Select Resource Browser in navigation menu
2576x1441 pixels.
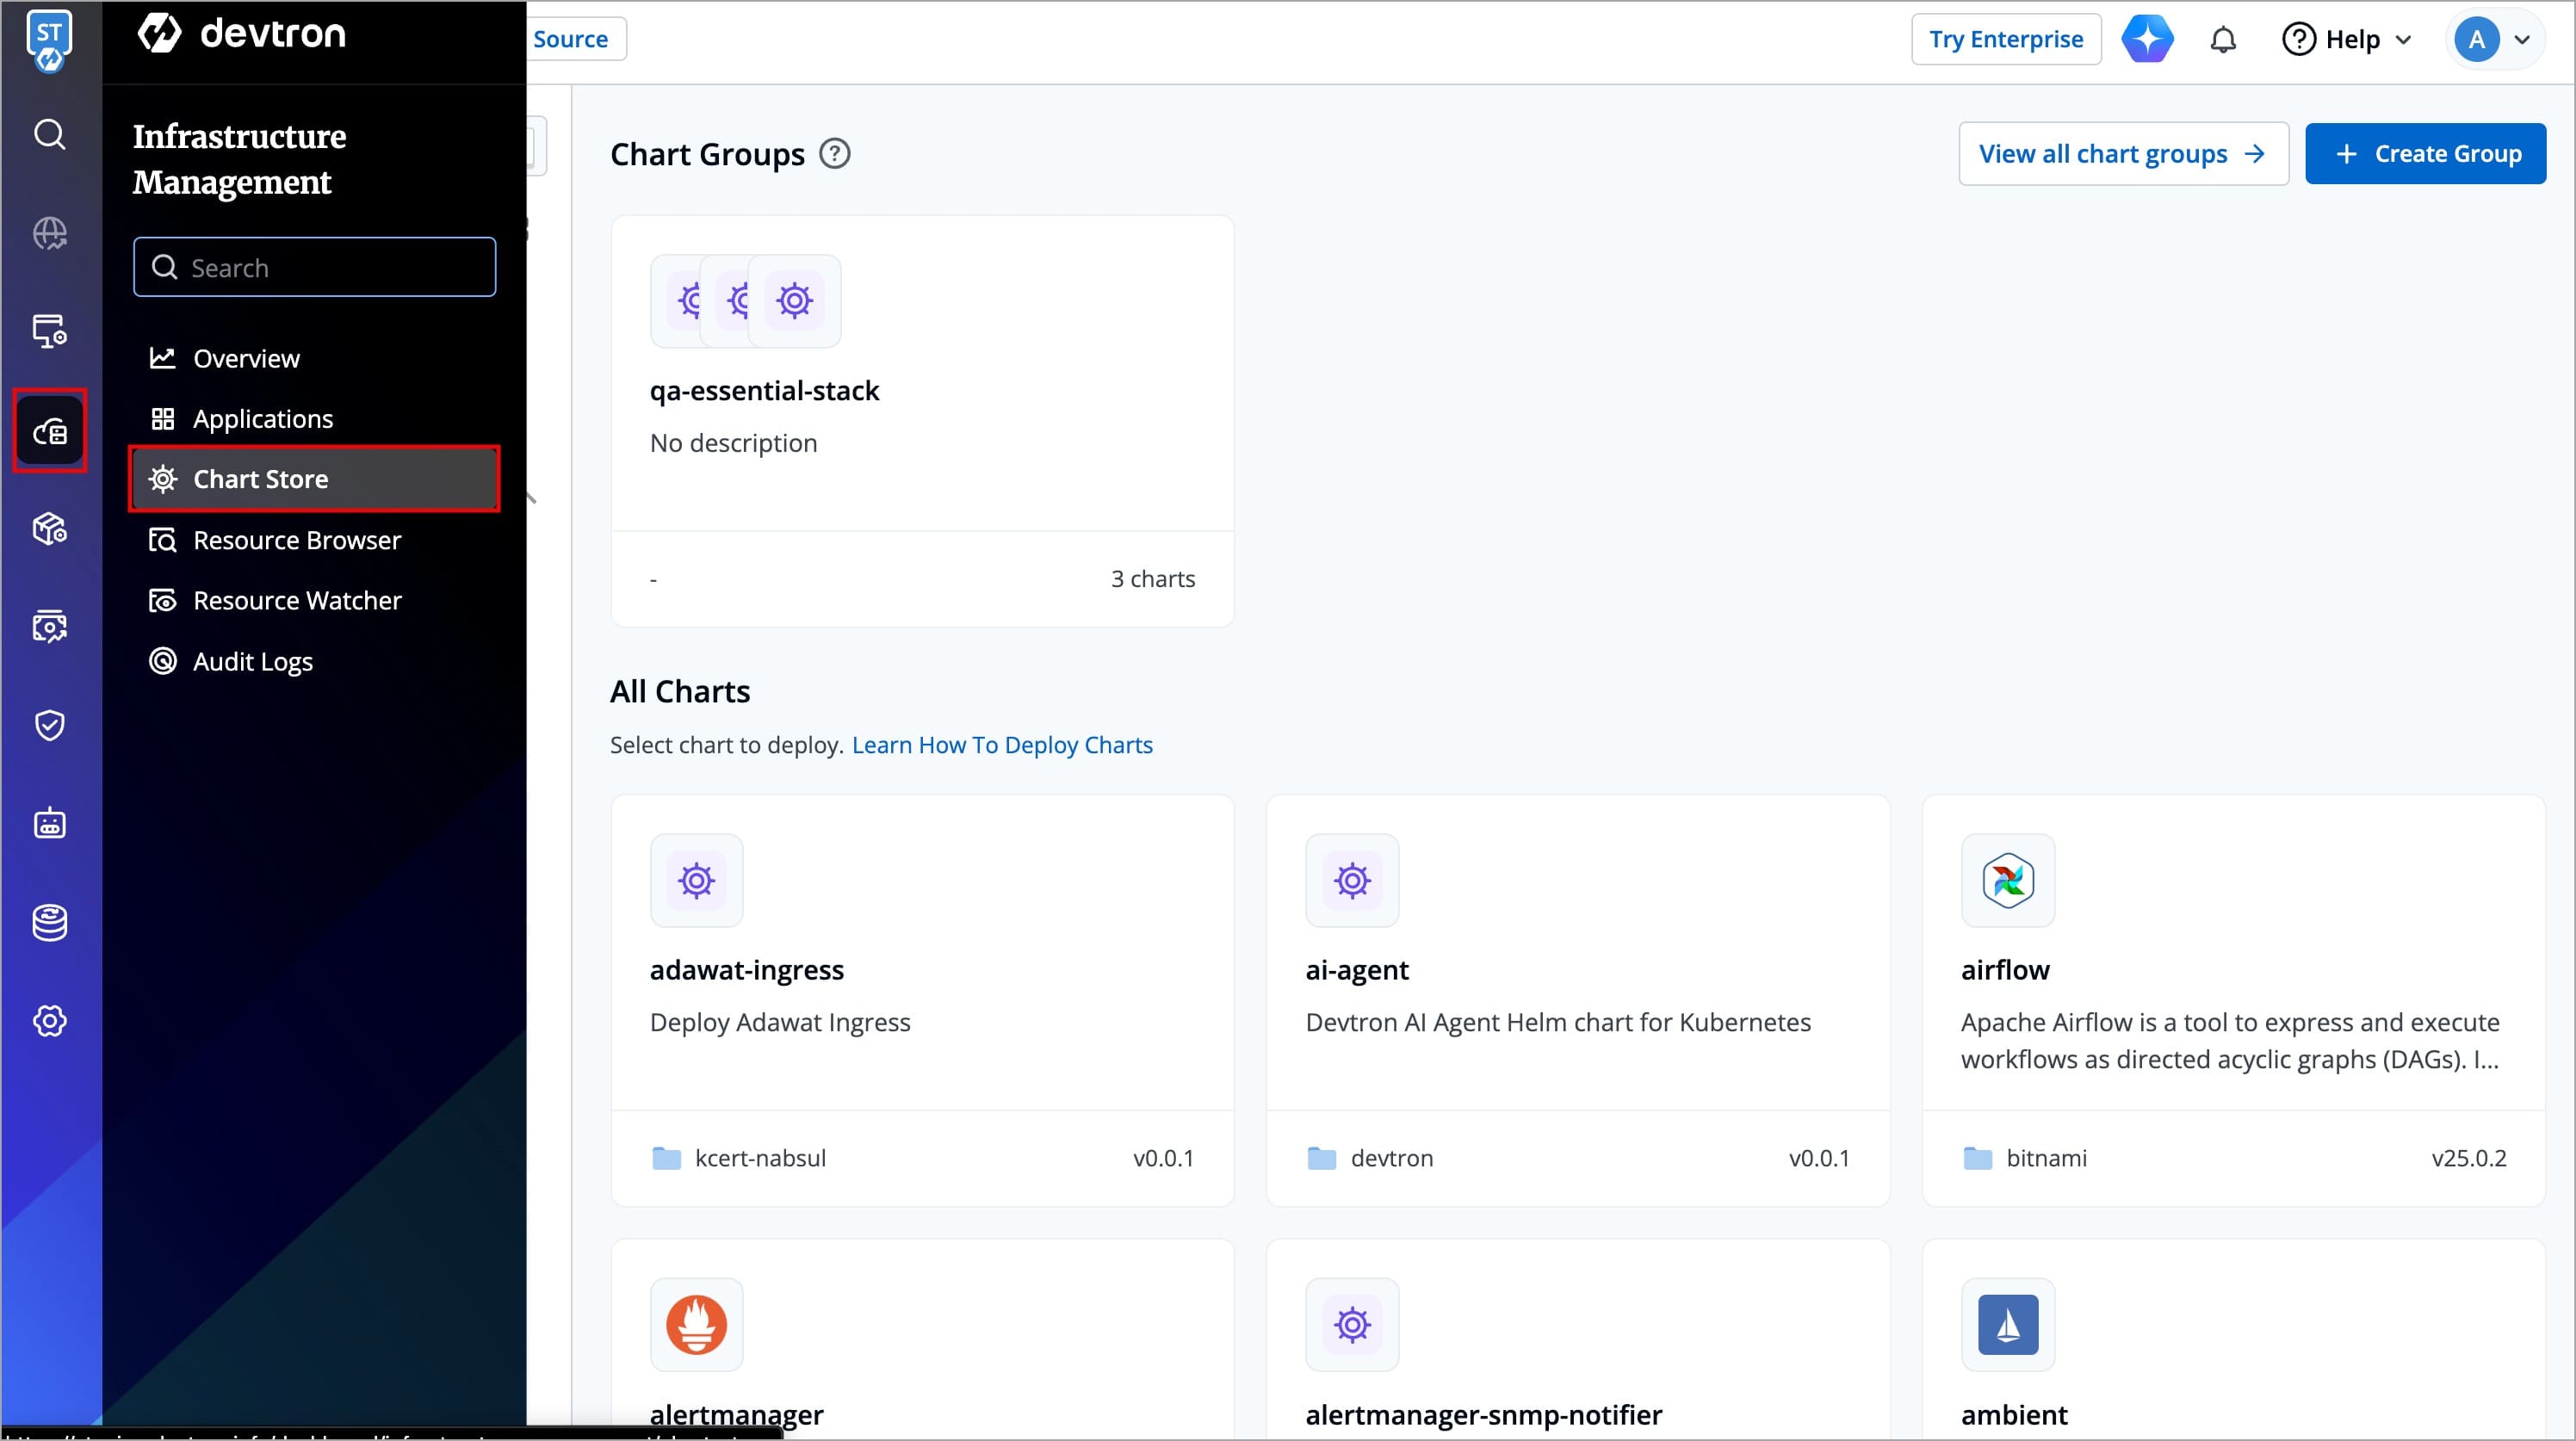coord(296,540)
